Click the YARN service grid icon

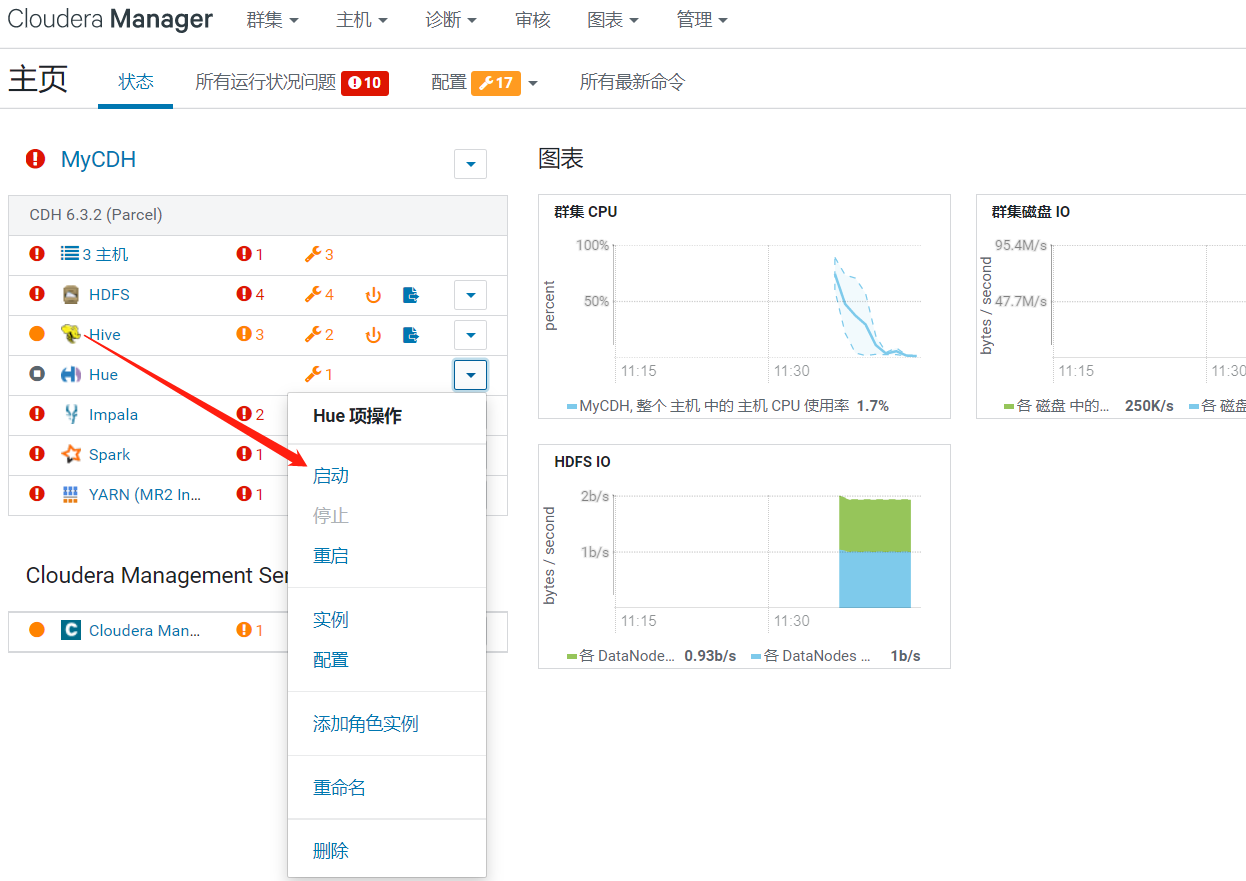pyautogui.click(x=70, y=494)
